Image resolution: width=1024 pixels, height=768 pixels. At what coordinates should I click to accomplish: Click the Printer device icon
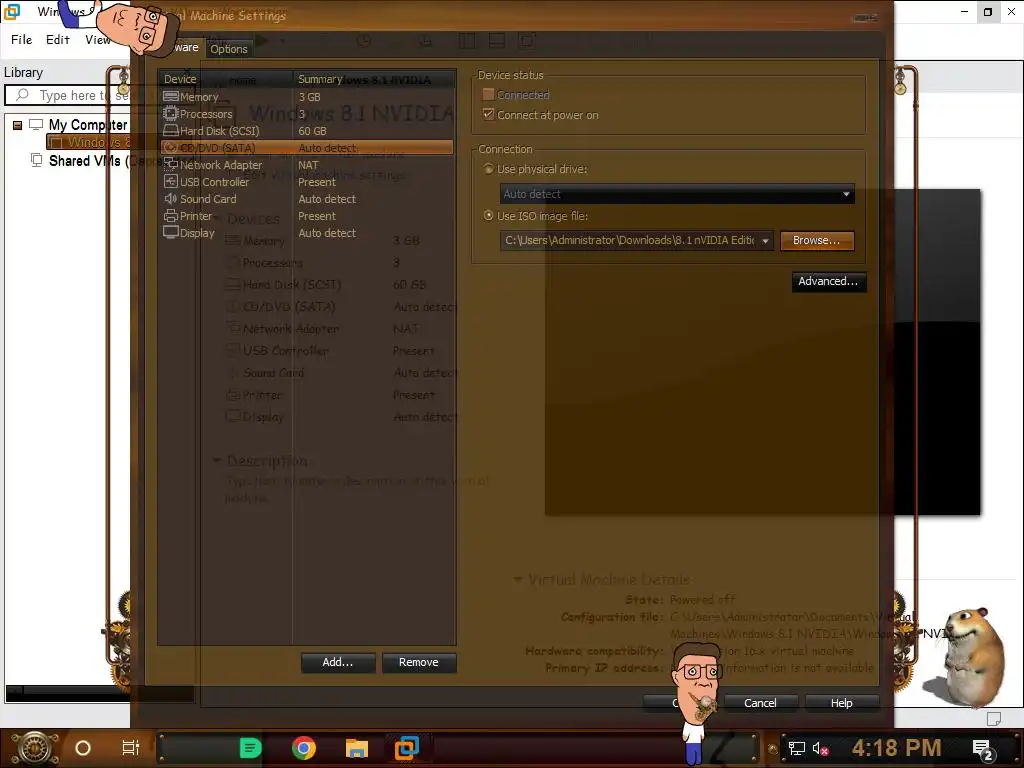pos(170,216)
